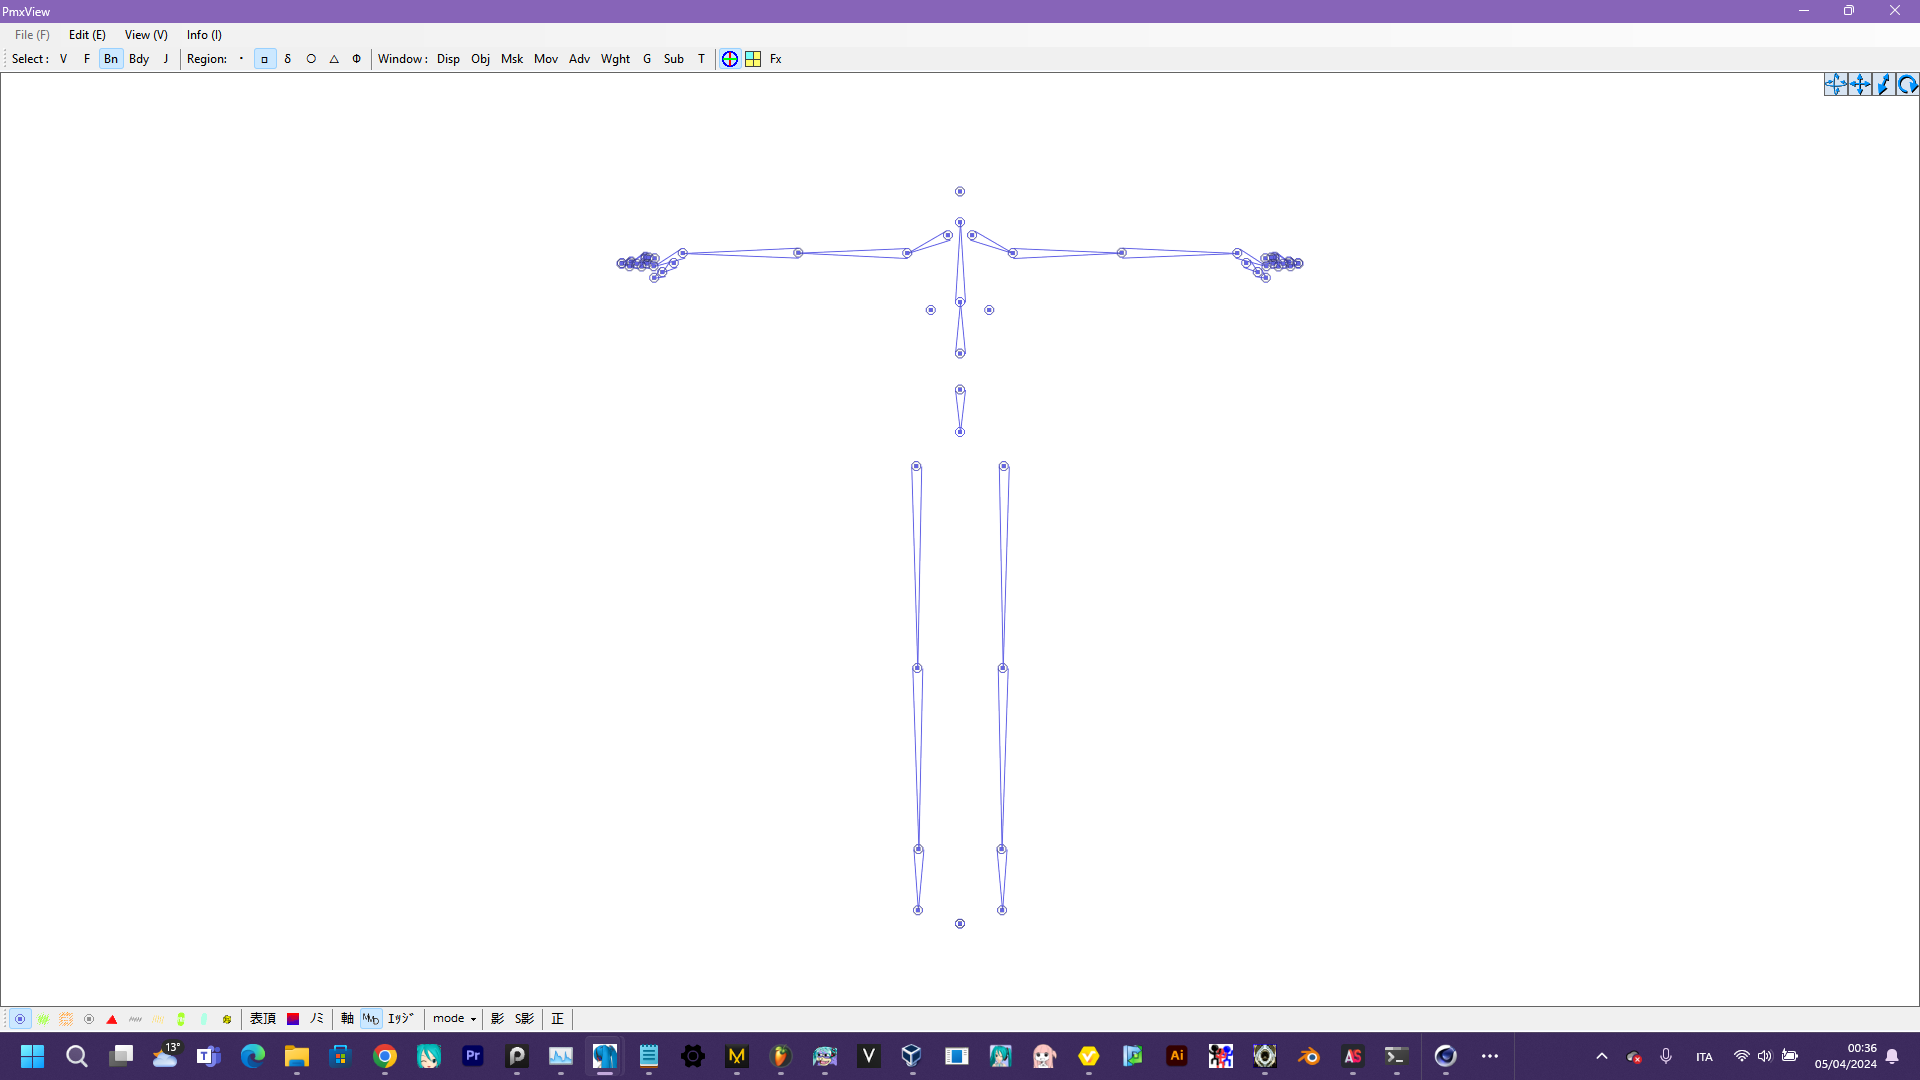Click the yellow four-pane view icon
Screen dimensions: 1920x1080
tap(753, 59)
